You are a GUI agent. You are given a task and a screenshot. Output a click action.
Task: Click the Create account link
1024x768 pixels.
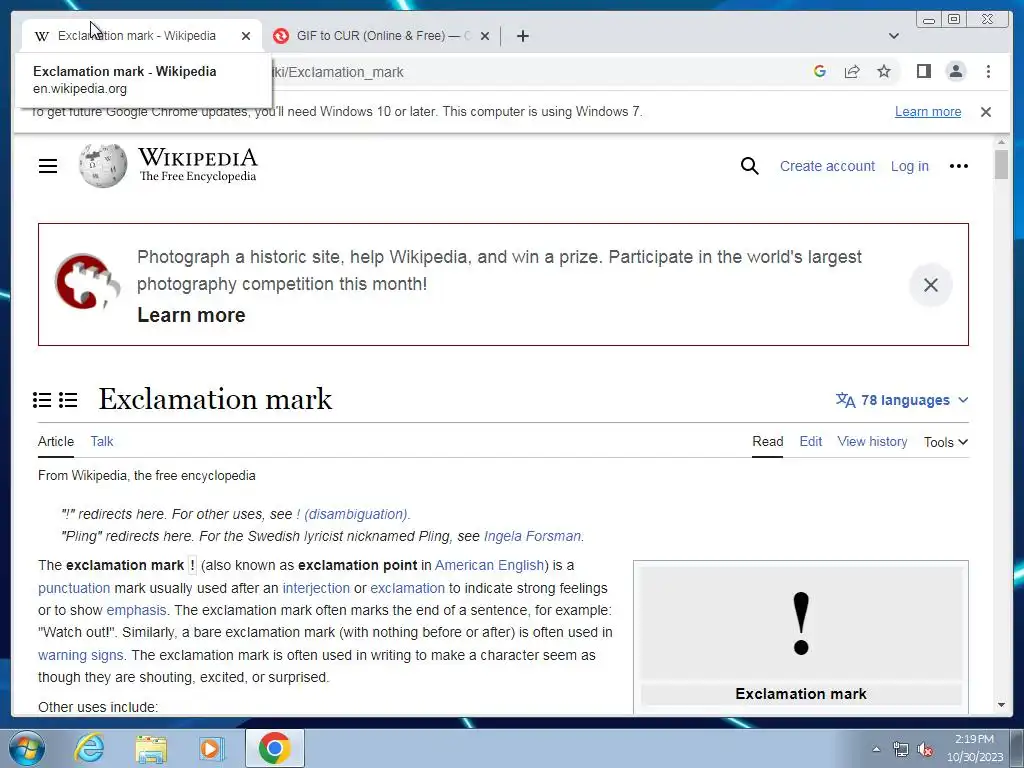(827, 166)
